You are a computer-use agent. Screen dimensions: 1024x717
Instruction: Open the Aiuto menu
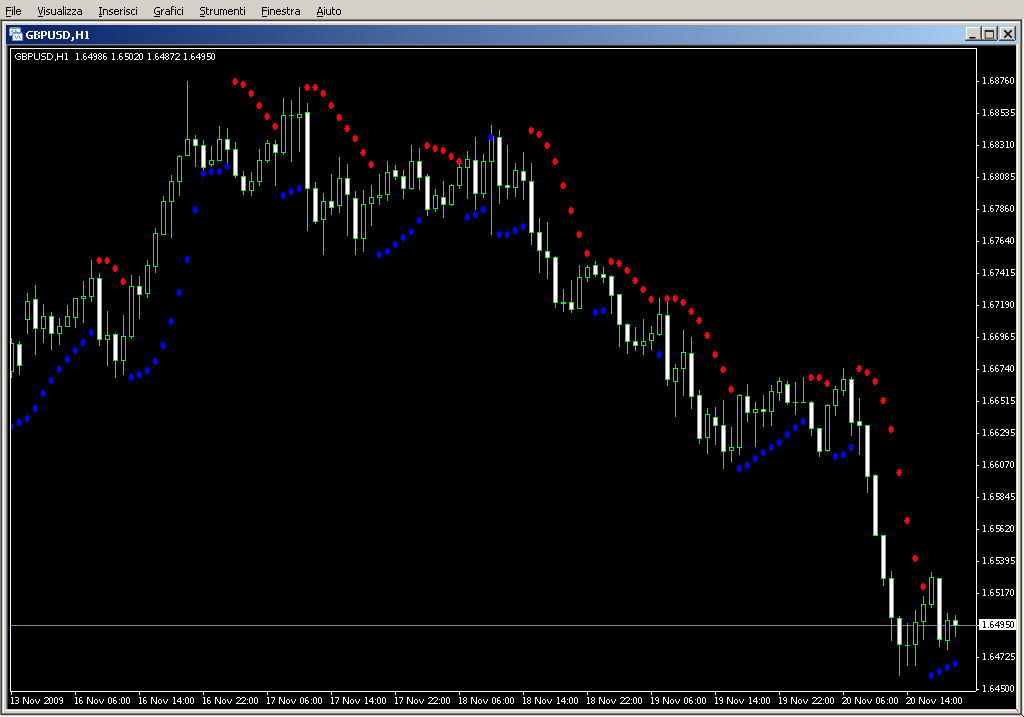328,11
